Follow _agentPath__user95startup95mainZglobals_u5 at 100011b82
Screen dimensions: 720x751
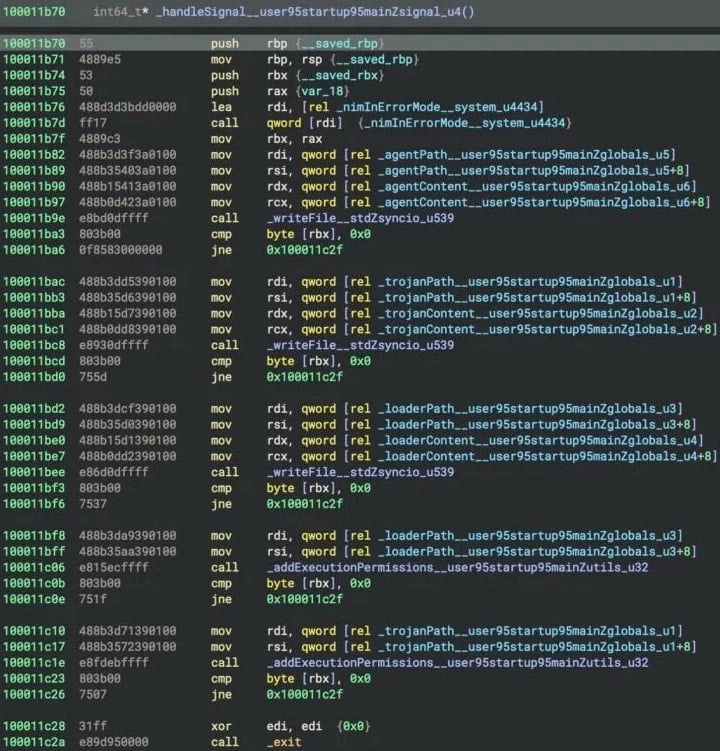point(524,155)
